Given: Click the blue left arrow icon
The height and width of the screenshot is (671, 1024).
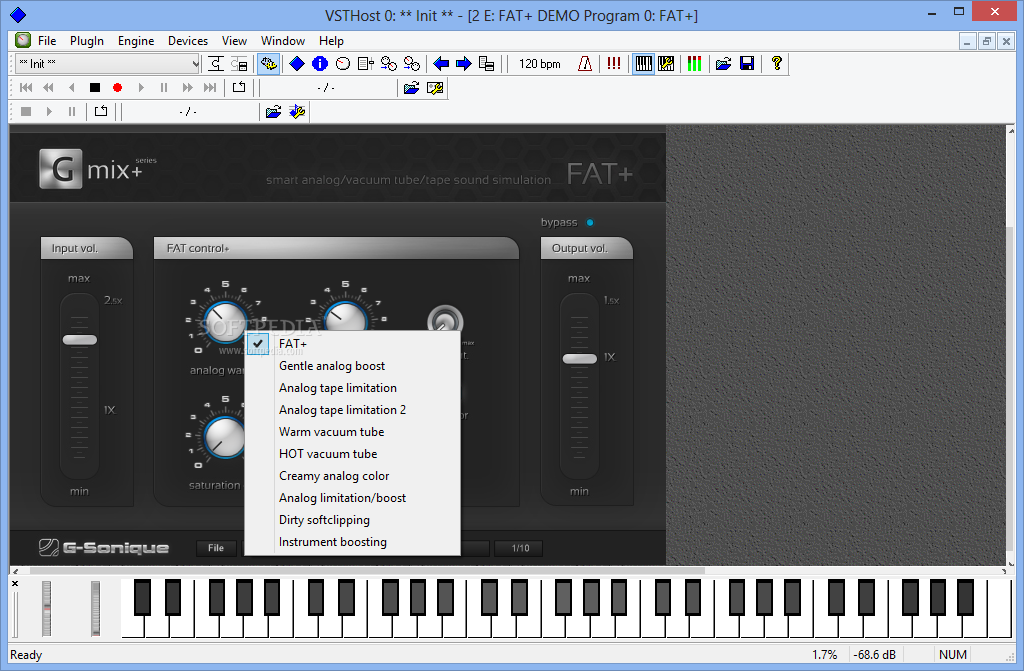Looking at the screenshot, I should (x=441, y=63).
